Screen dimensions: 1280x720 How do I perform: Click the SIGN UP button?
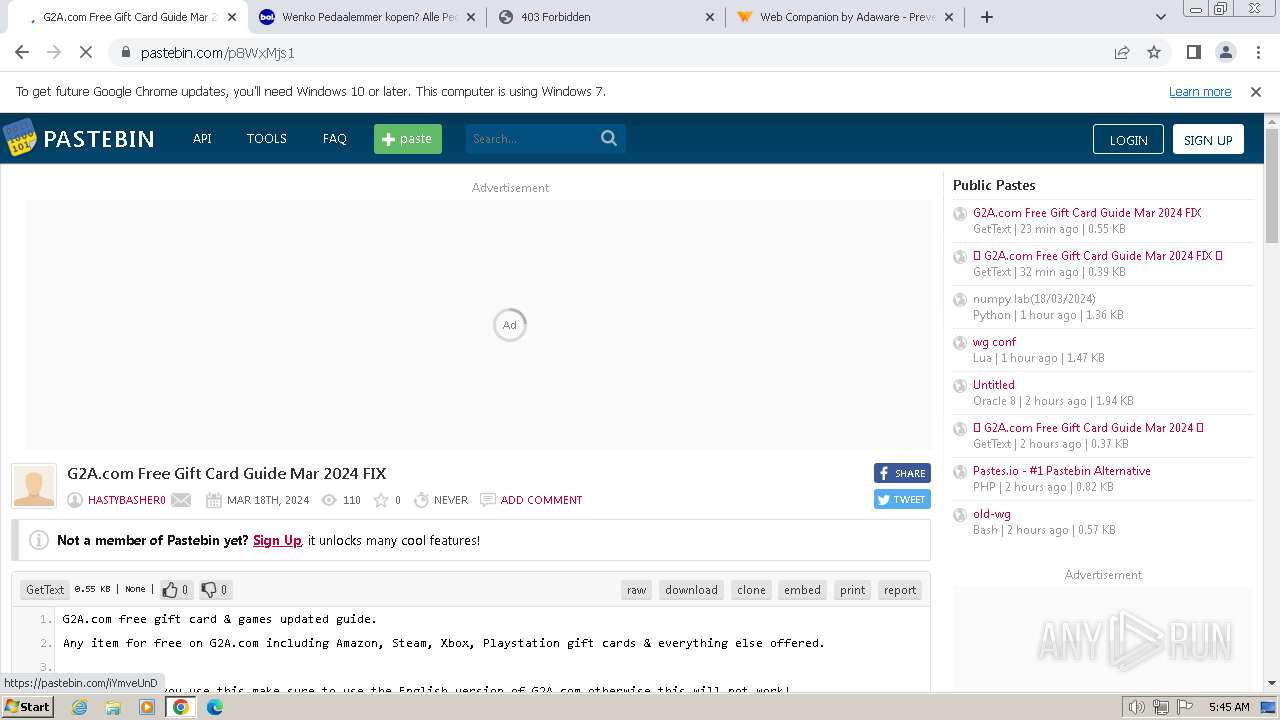click(1208, 140)
